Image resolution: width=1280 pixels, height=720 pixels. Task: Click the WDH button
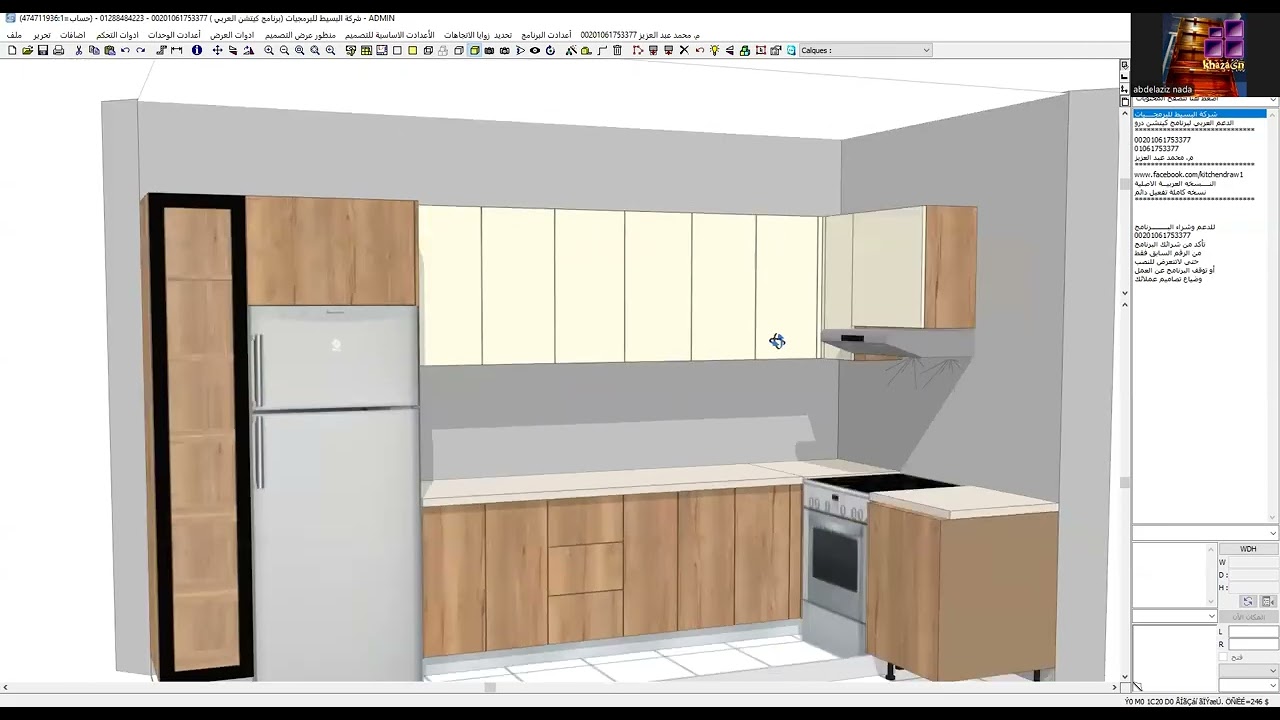click(1248, 549)
